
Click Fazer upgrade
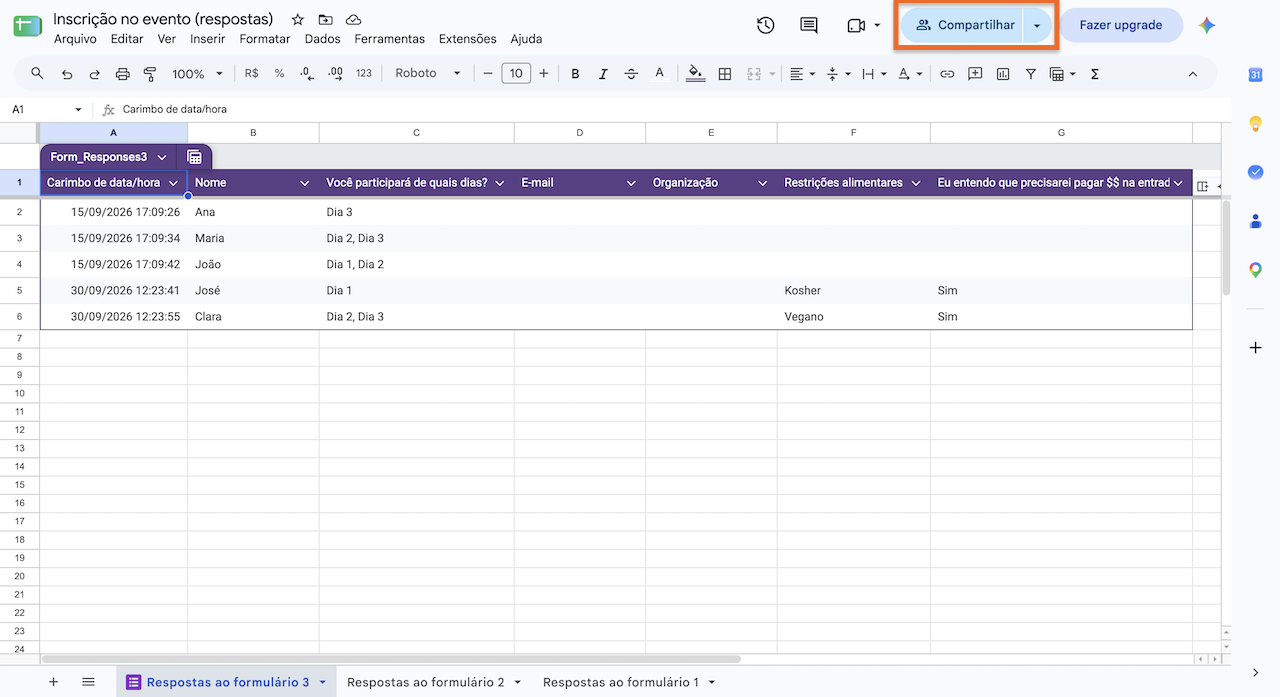point(1121,25)
